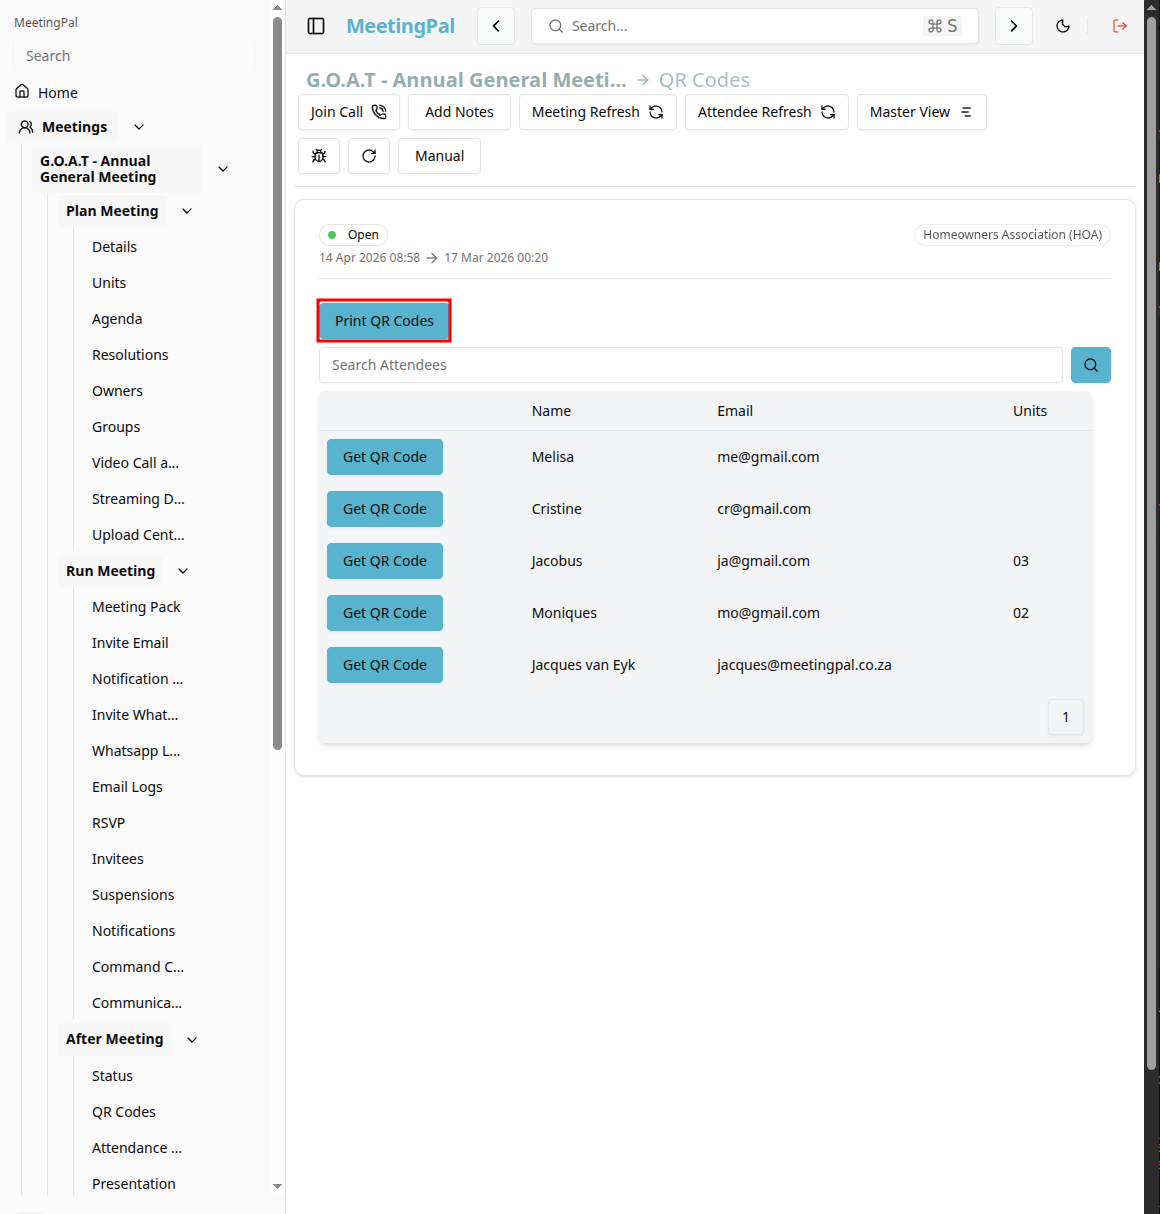This screenshot has height=1214, width=1160.
Task: Open the Agenda page
Action: [117, 319]
